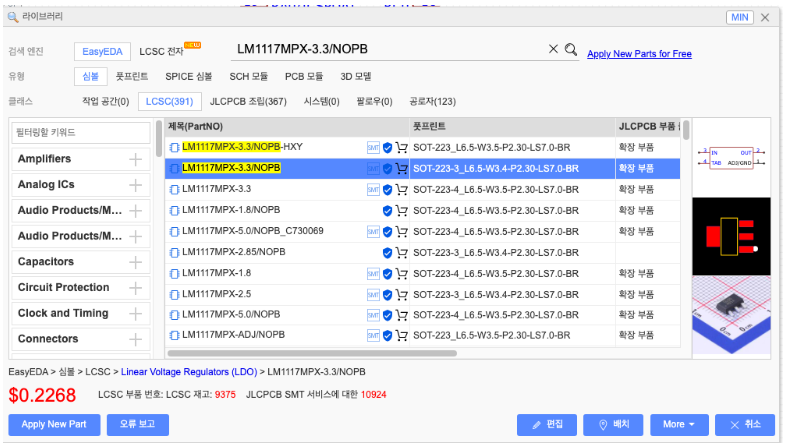
Task: Clear the search text with the X icon
Action: click(553, 48)
